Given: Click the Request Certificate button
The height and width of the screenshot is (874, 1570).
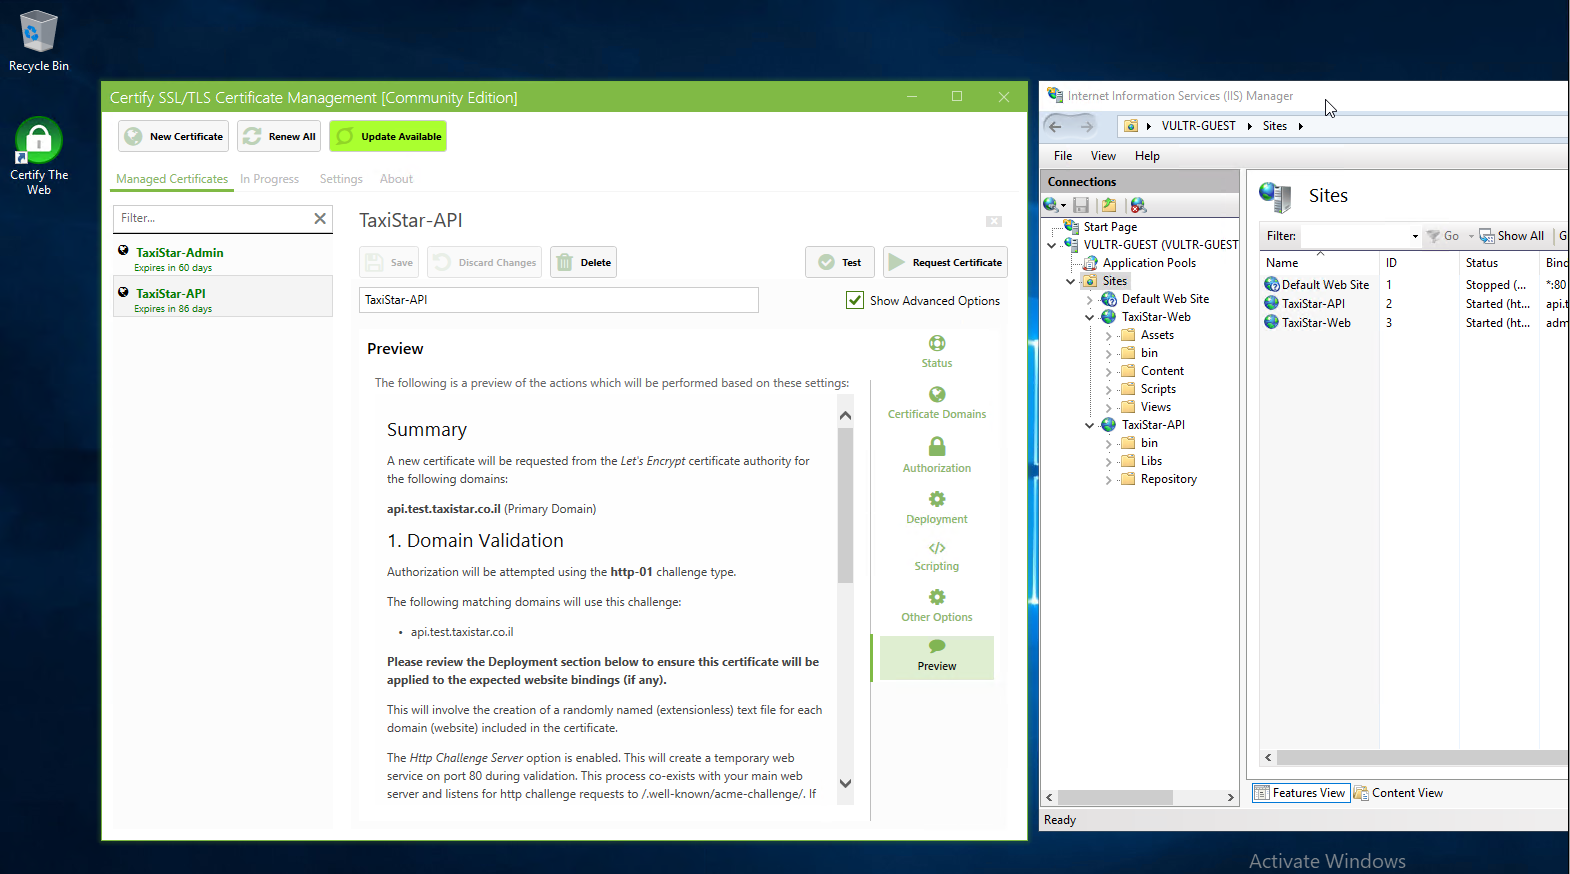Looking at the screenshot, I should 945,262.
